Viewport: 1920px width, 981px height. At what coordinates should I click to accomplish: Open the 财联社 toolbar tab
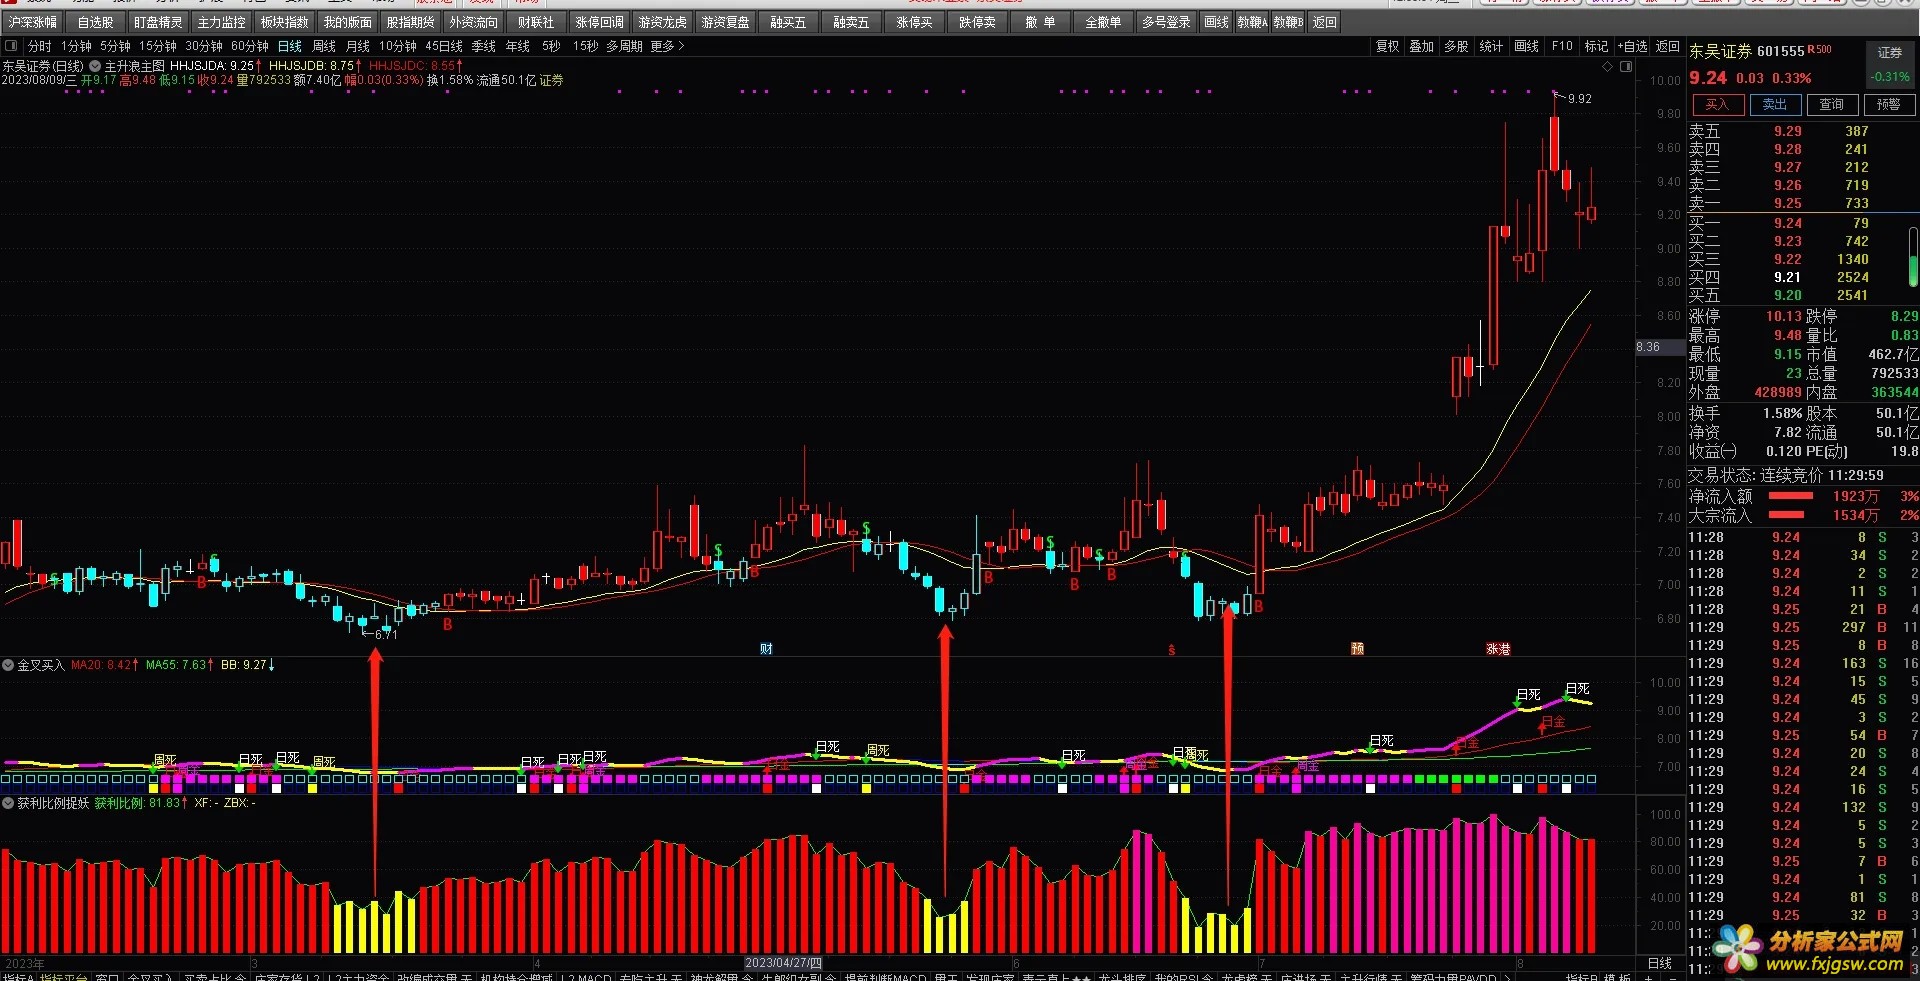(536, 22)
